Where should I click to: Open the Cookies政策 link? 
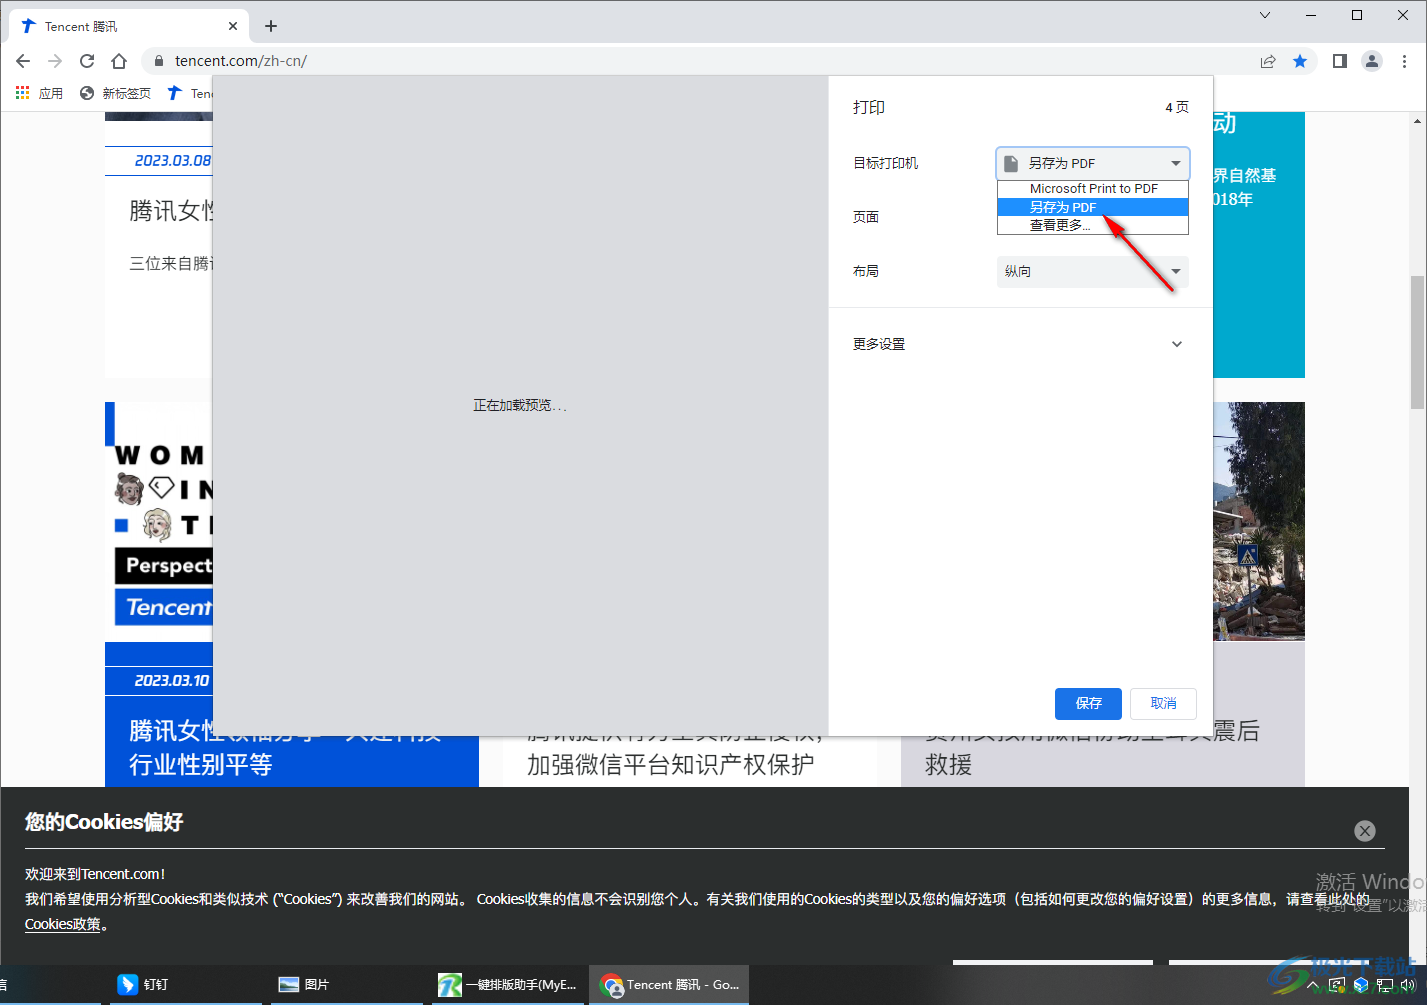click(x=63, y=924)
